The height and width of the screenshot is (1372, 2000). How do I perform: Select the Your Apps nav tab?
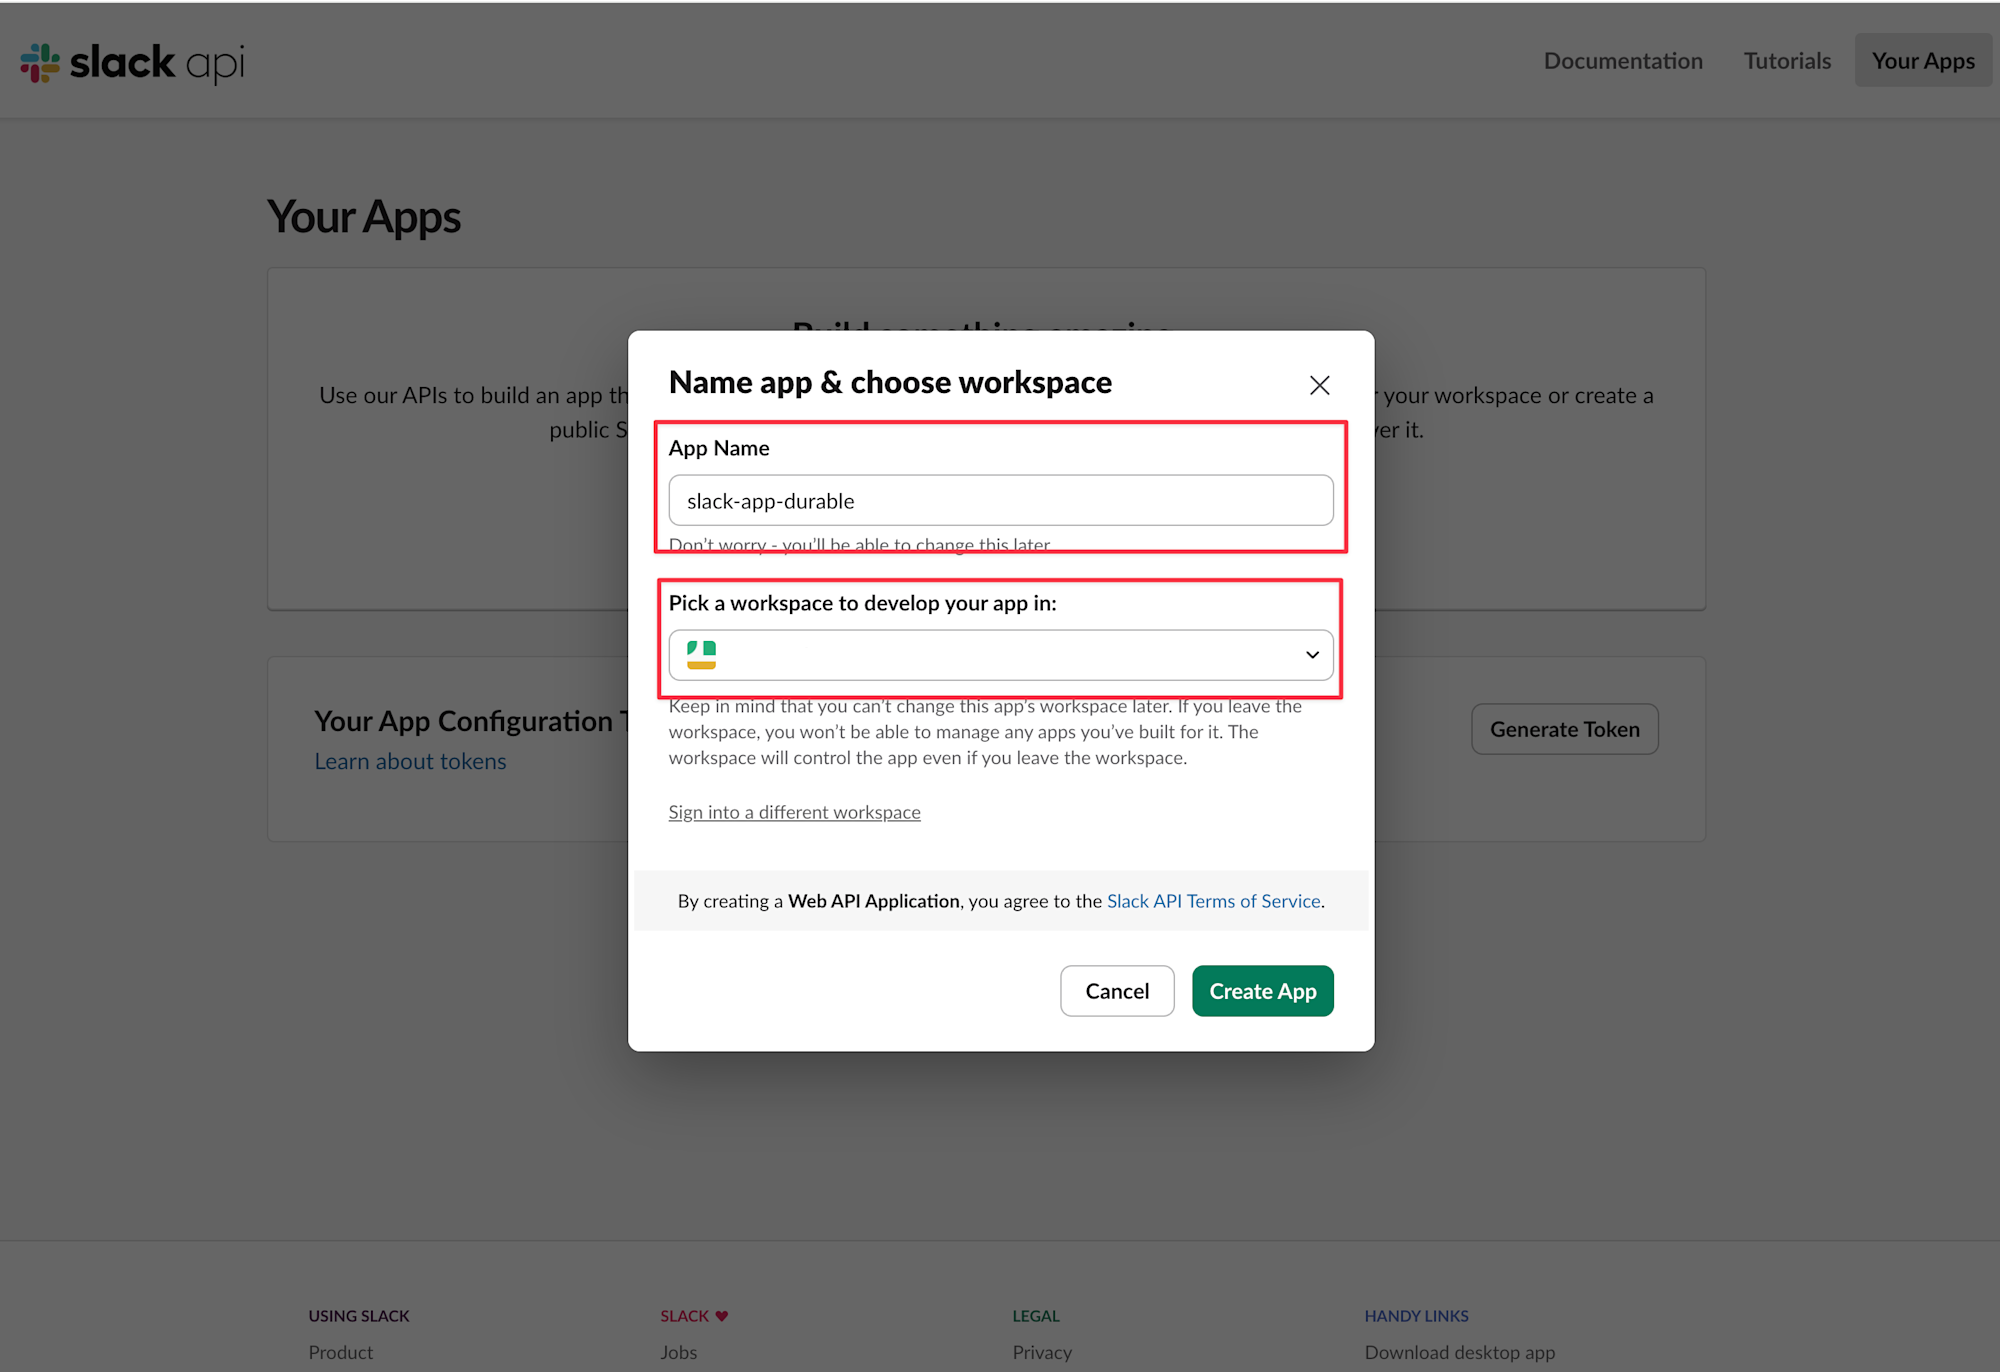tap(1922, 61)
